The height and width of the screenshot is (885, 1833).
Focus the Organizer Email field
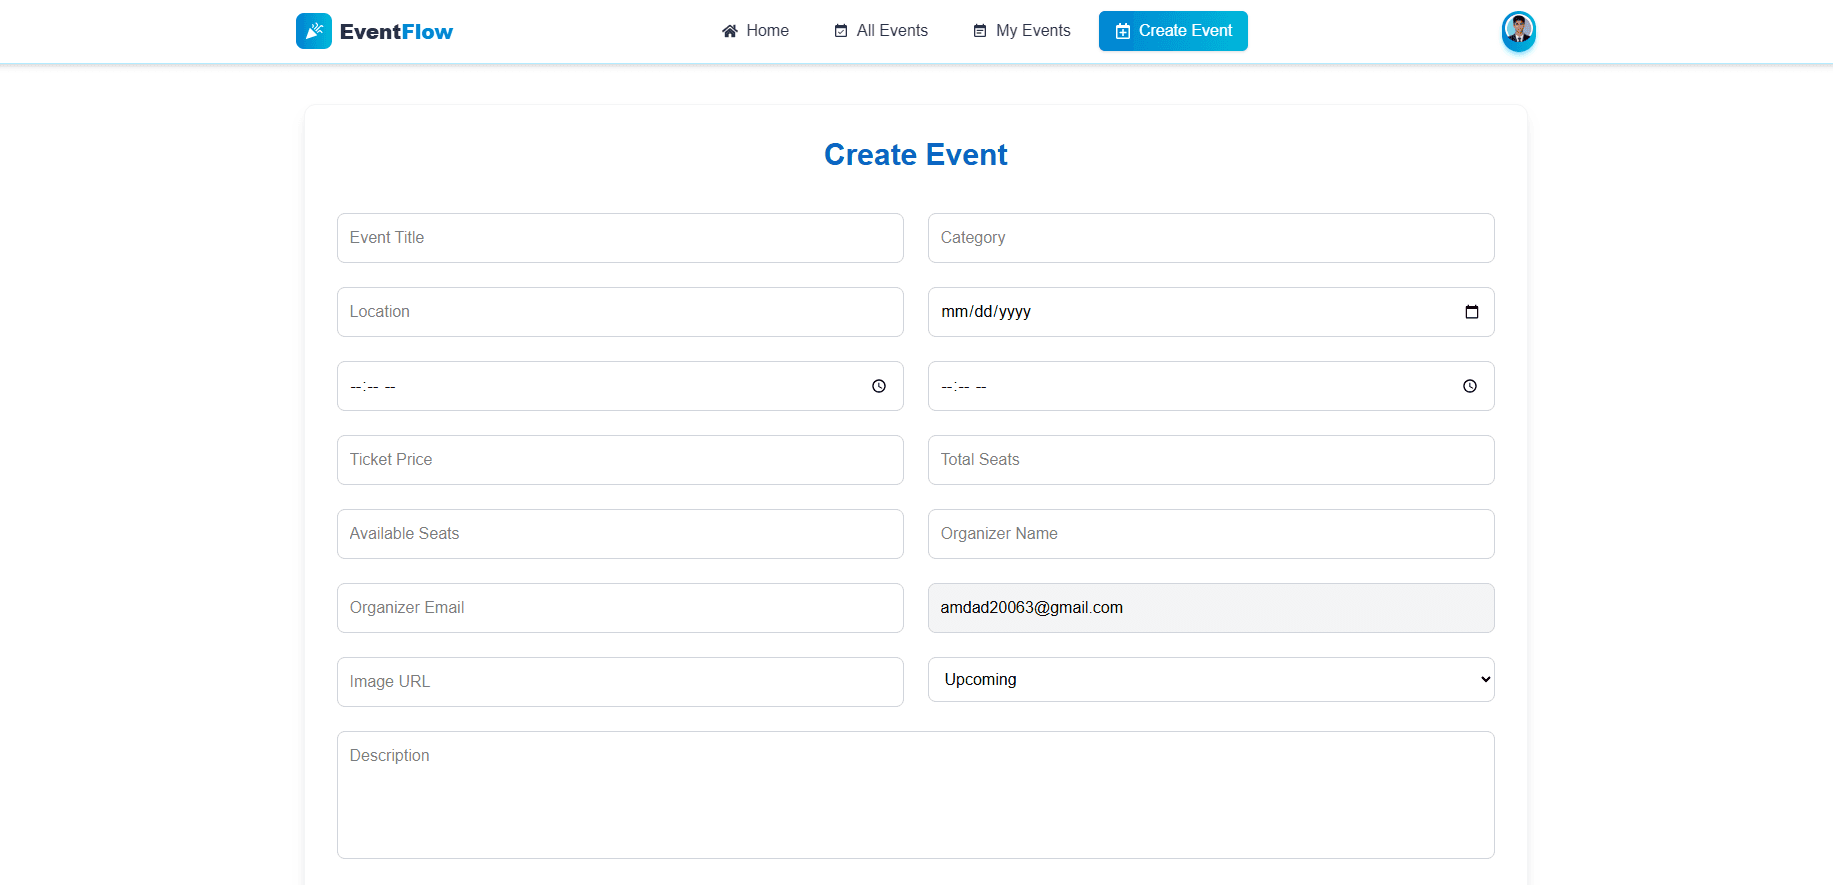(620, 608)
